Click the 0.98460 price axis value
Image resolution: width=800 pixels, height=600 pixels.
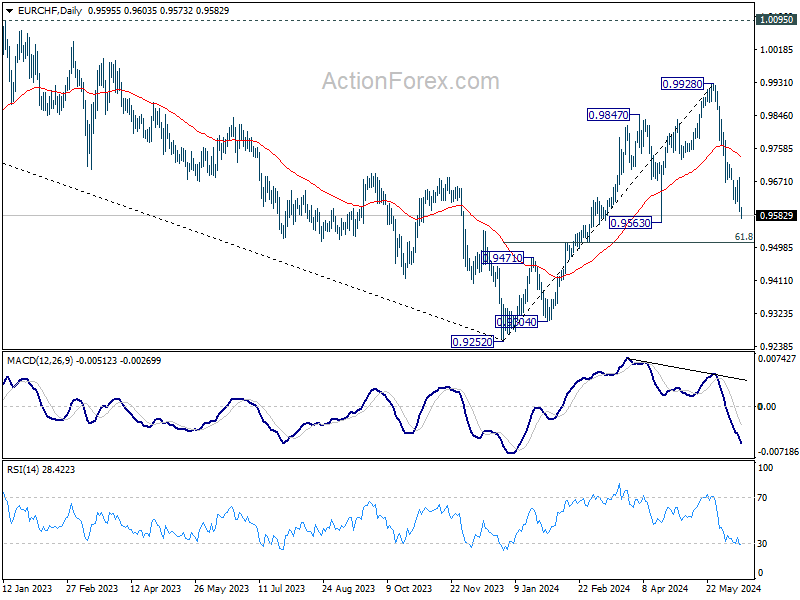(x=777, y=115)
